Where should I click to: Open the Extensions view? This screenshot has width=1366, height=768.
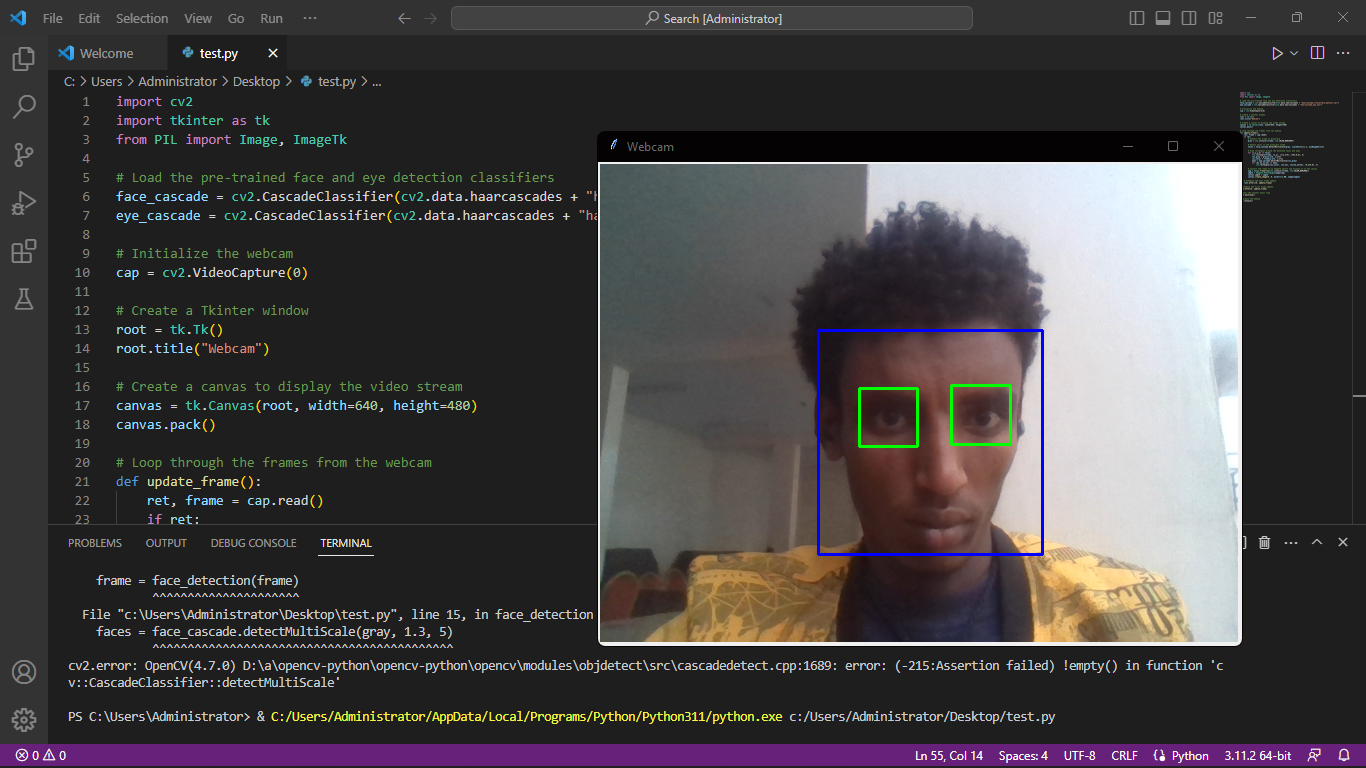(24, 251)
